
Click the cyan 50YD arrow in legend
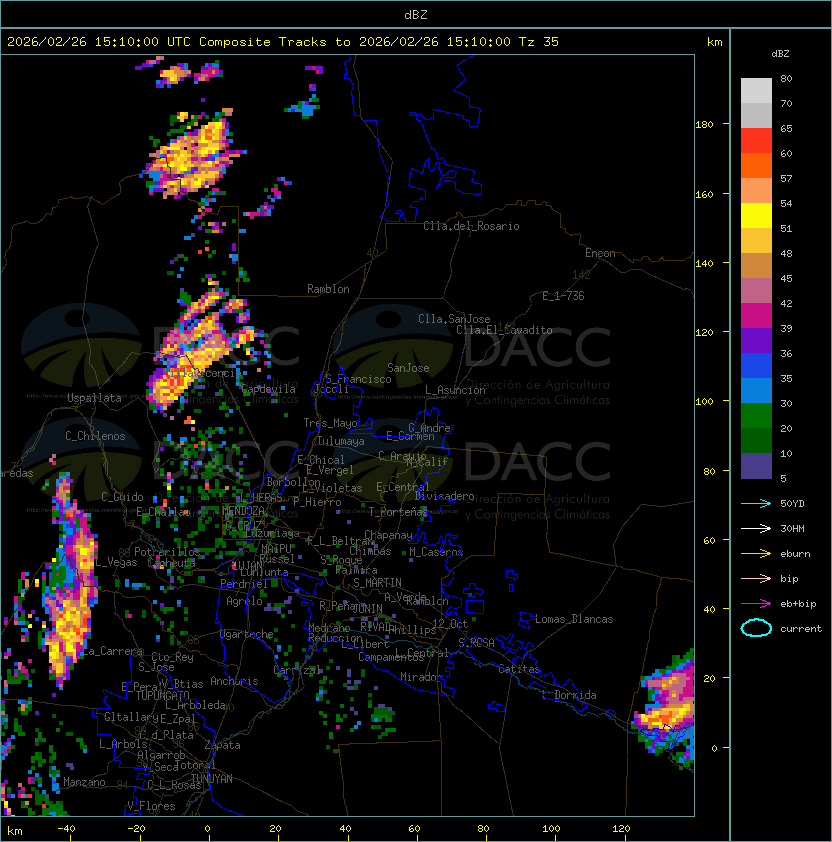(756, 504)
